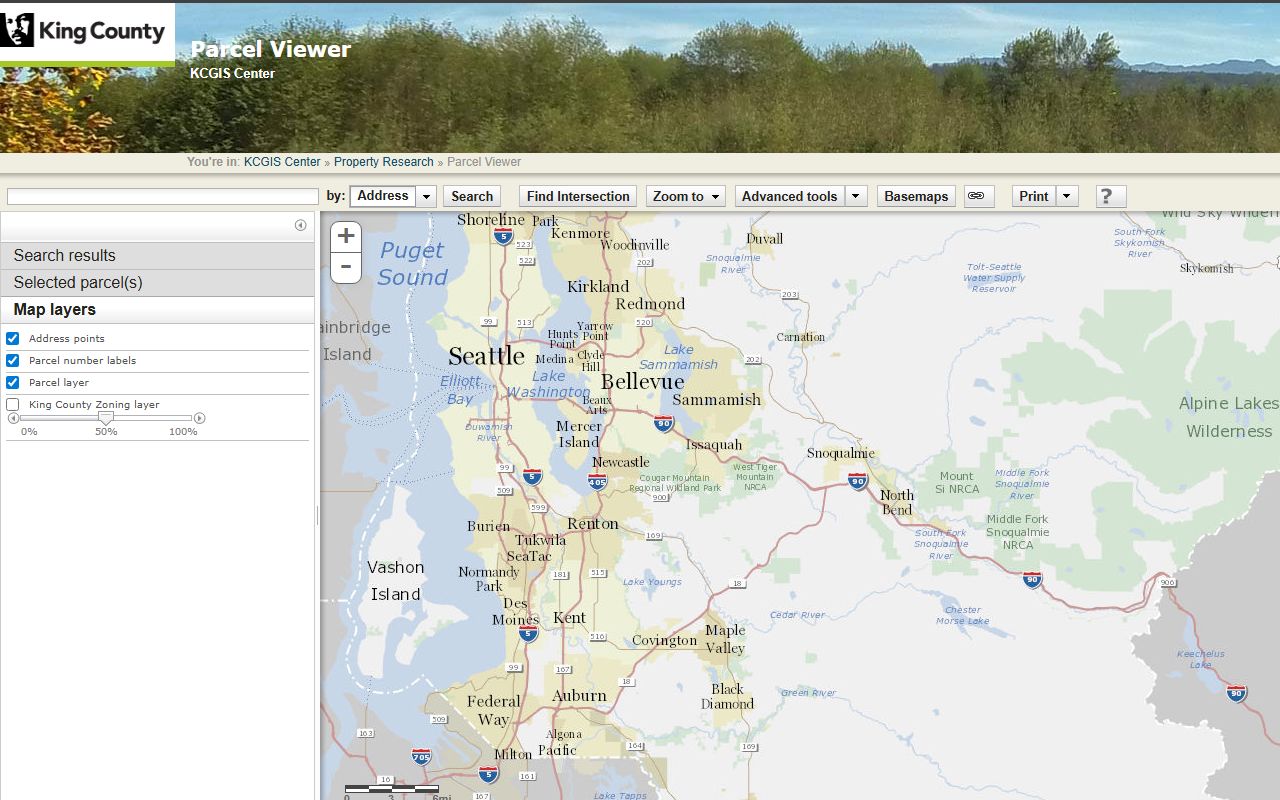Click the Maple Valley label on map
The image size is (1280, 800).
(725, 638)
